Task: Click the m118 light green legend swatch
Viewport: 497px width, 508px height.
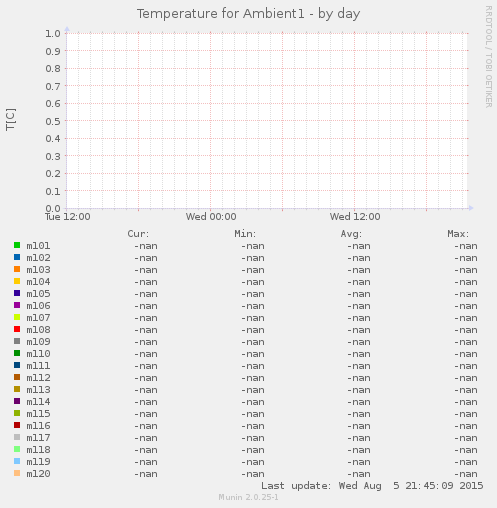Action: pos(17,449)
